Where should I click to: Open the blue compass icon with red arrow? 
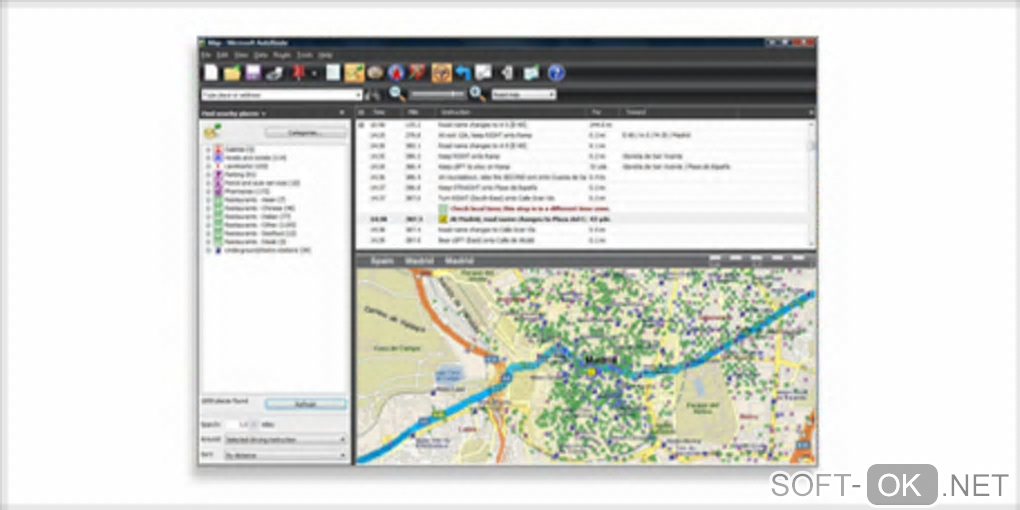point(396,73)
